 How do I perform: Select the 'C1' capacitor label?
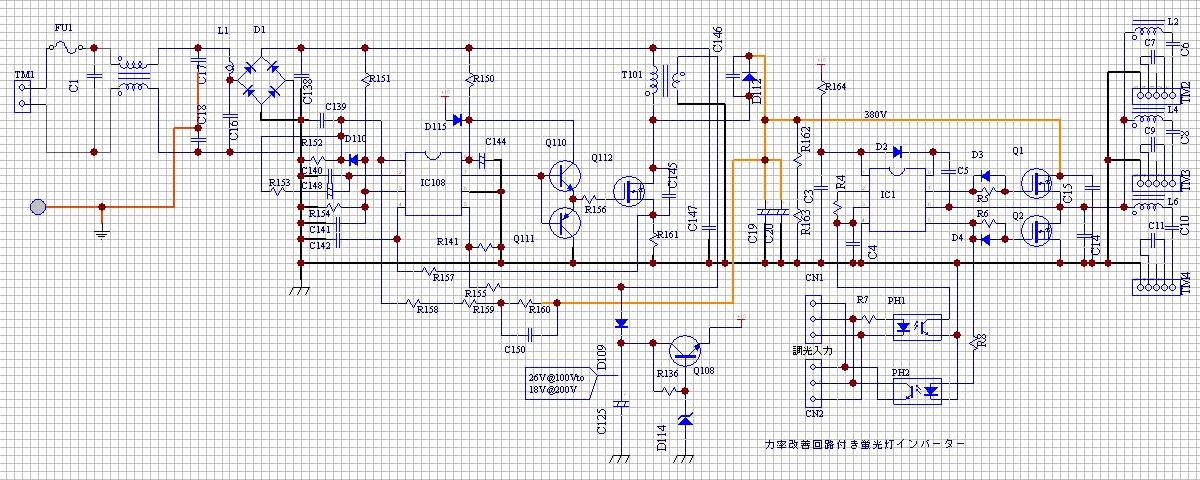[x=74, y=87]
